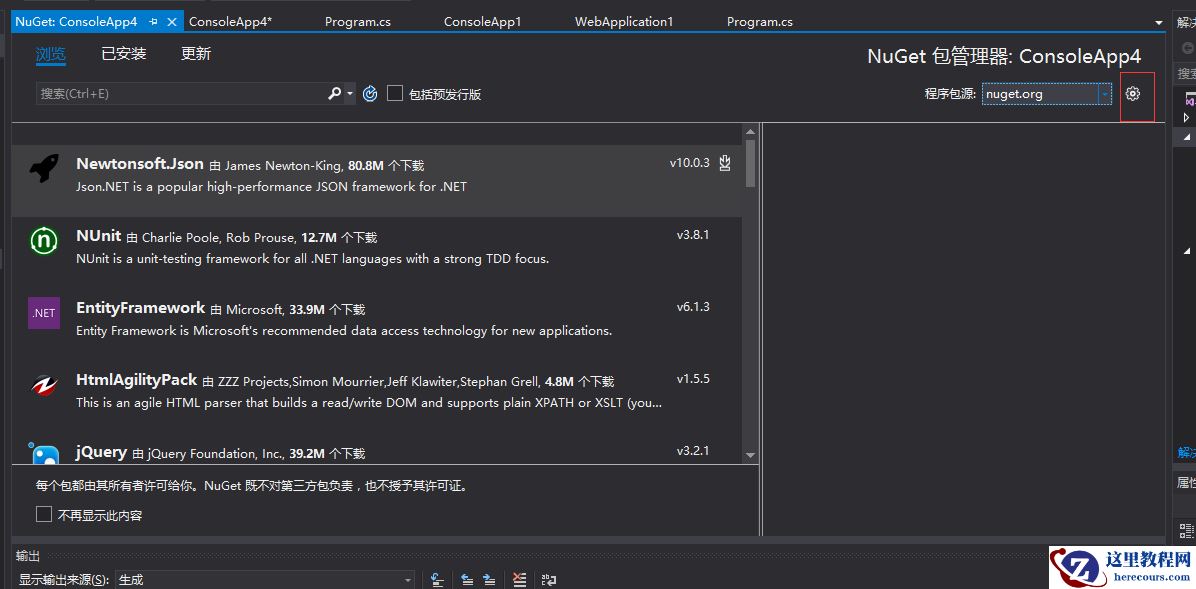Click download arrow next to v10.0.3
The width and height of the screenshot is (1196, 589).
(725, 163)
